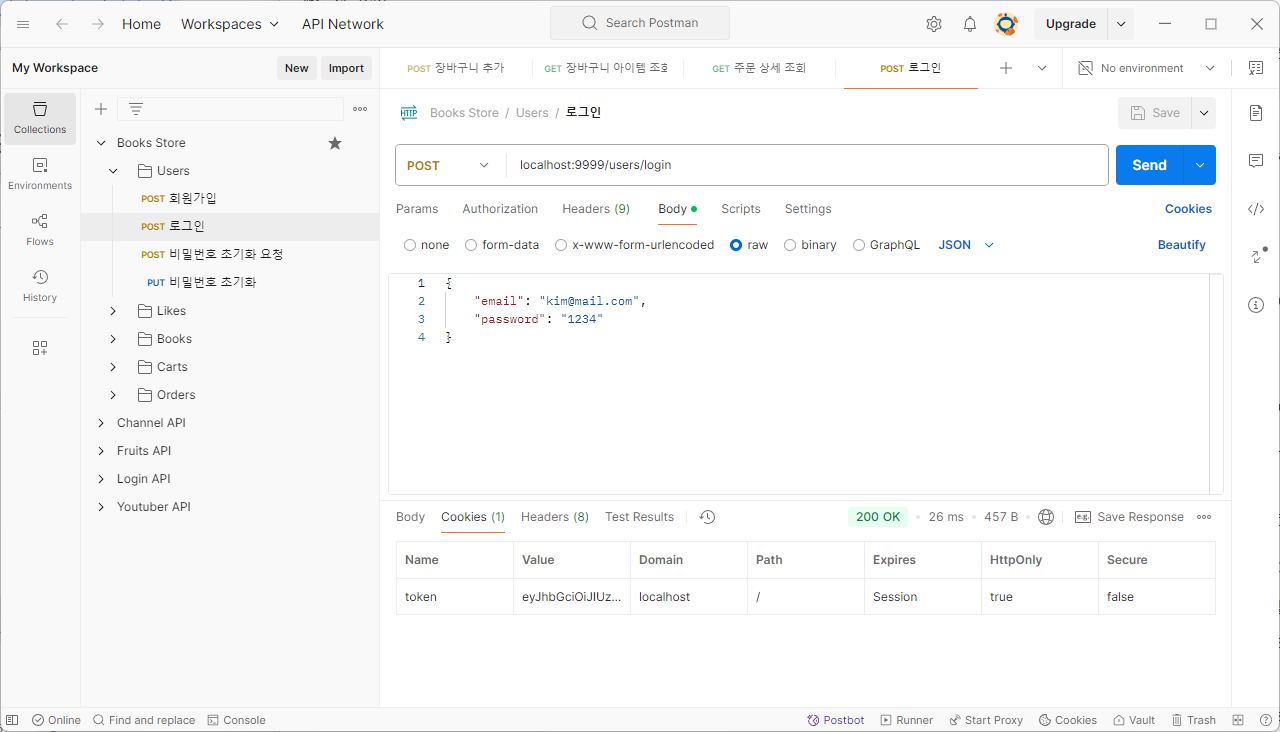Viewport: 1280px width, 732px height.
Task: Click the collection filter icon
Action: pos(136,109)
